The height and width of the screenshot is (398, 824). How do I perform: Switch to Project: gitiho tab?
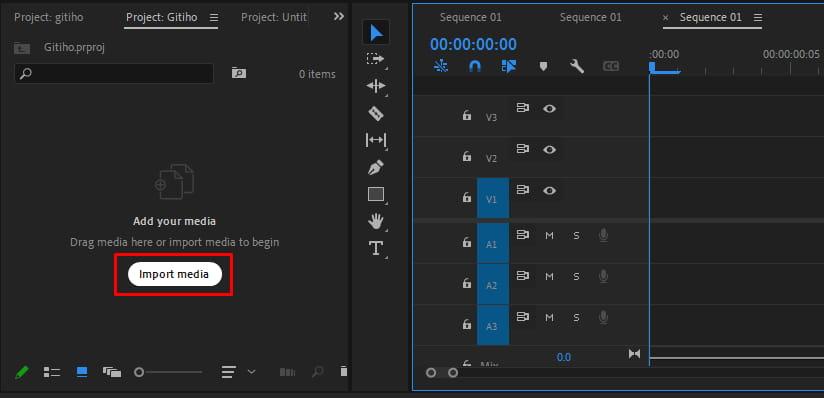click(x=48, y=17)
